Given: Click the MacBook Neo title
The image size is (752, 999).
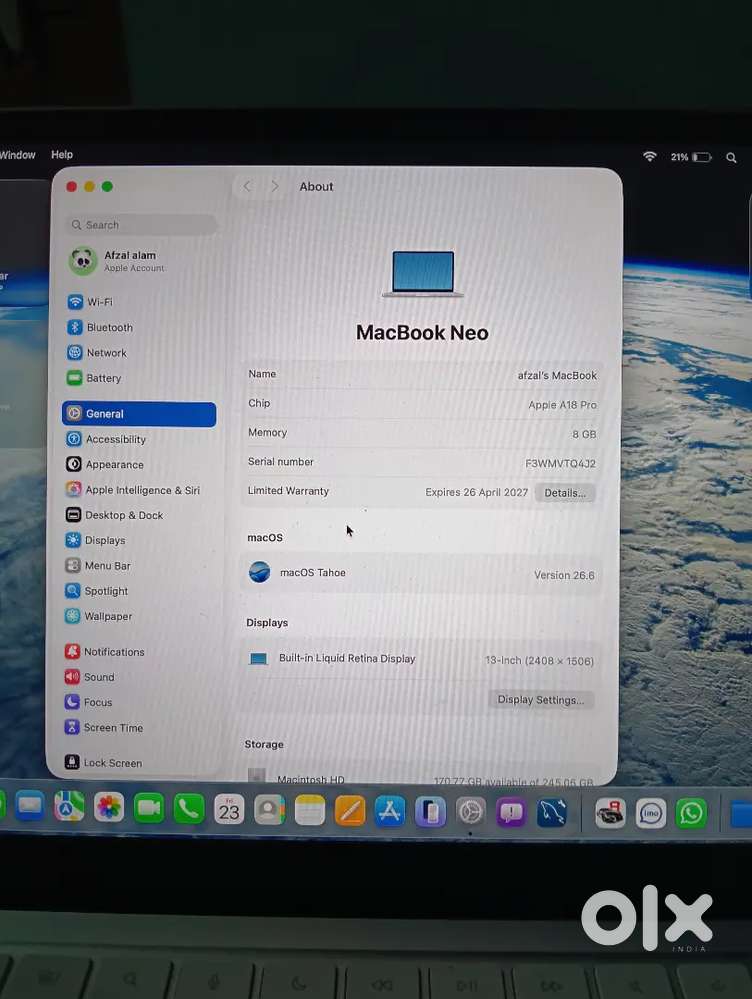Looking at the screenshot, I should [x=423, y=333].
